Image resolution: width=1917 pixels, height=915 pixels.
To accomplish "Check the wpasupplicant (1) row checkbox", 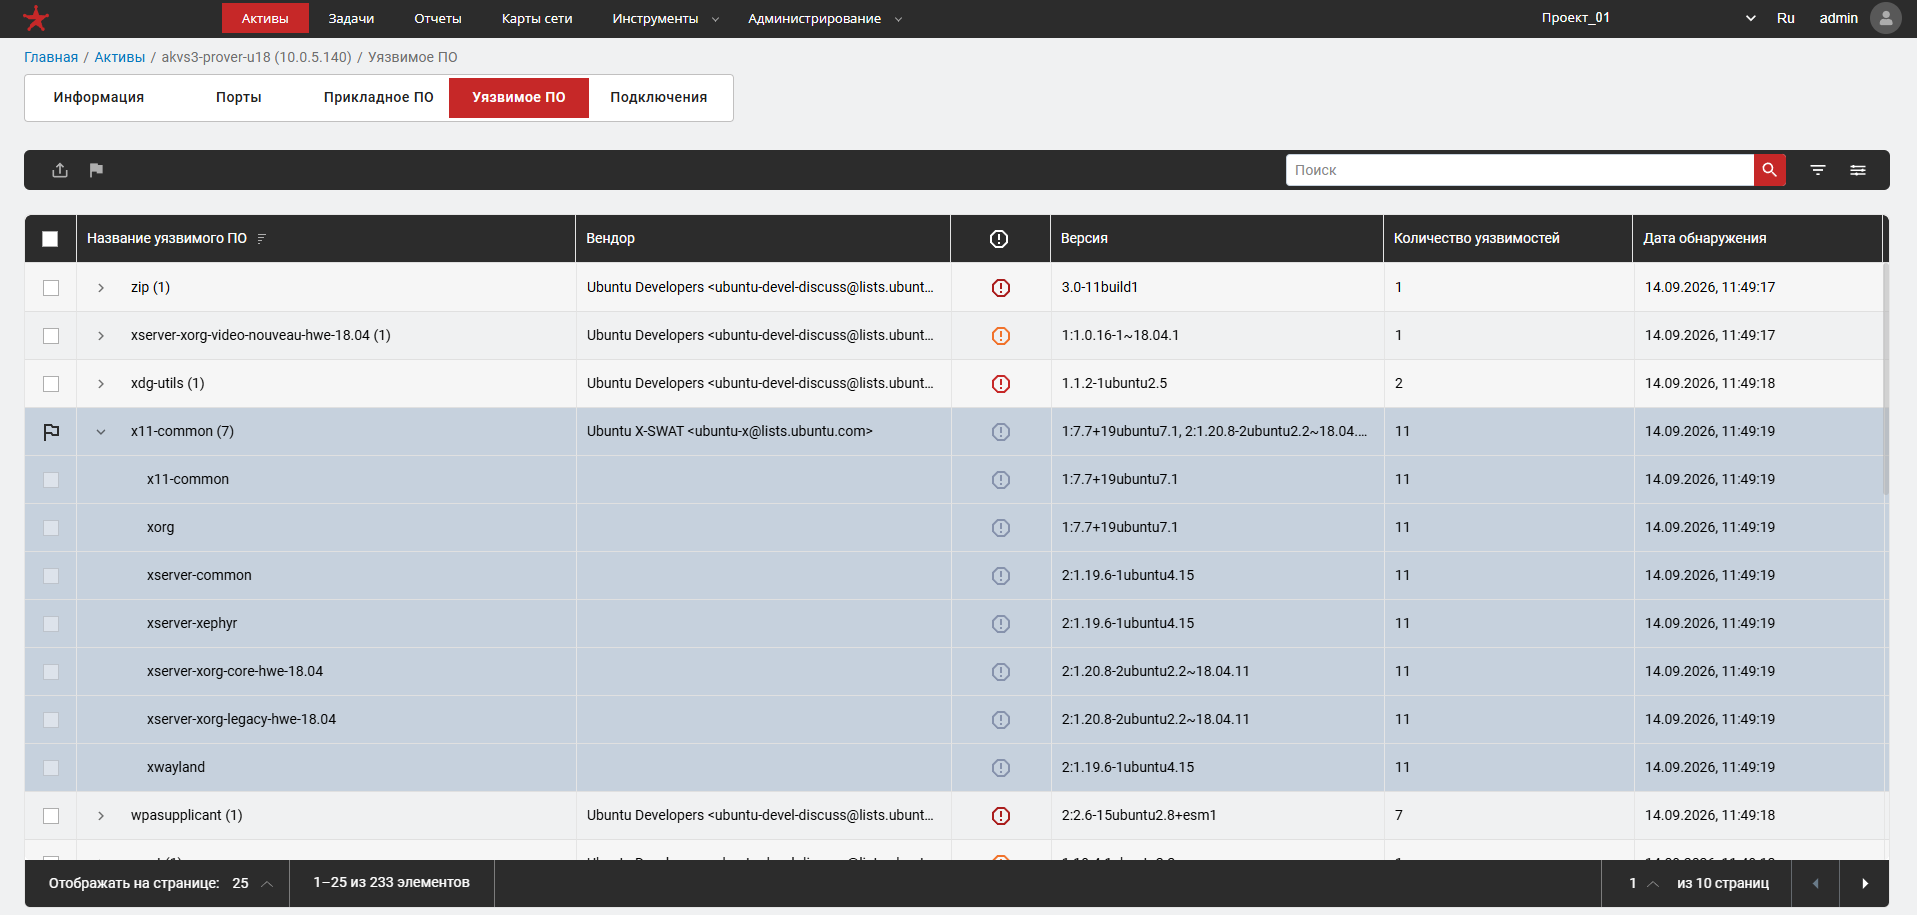I will coord(51,816).
